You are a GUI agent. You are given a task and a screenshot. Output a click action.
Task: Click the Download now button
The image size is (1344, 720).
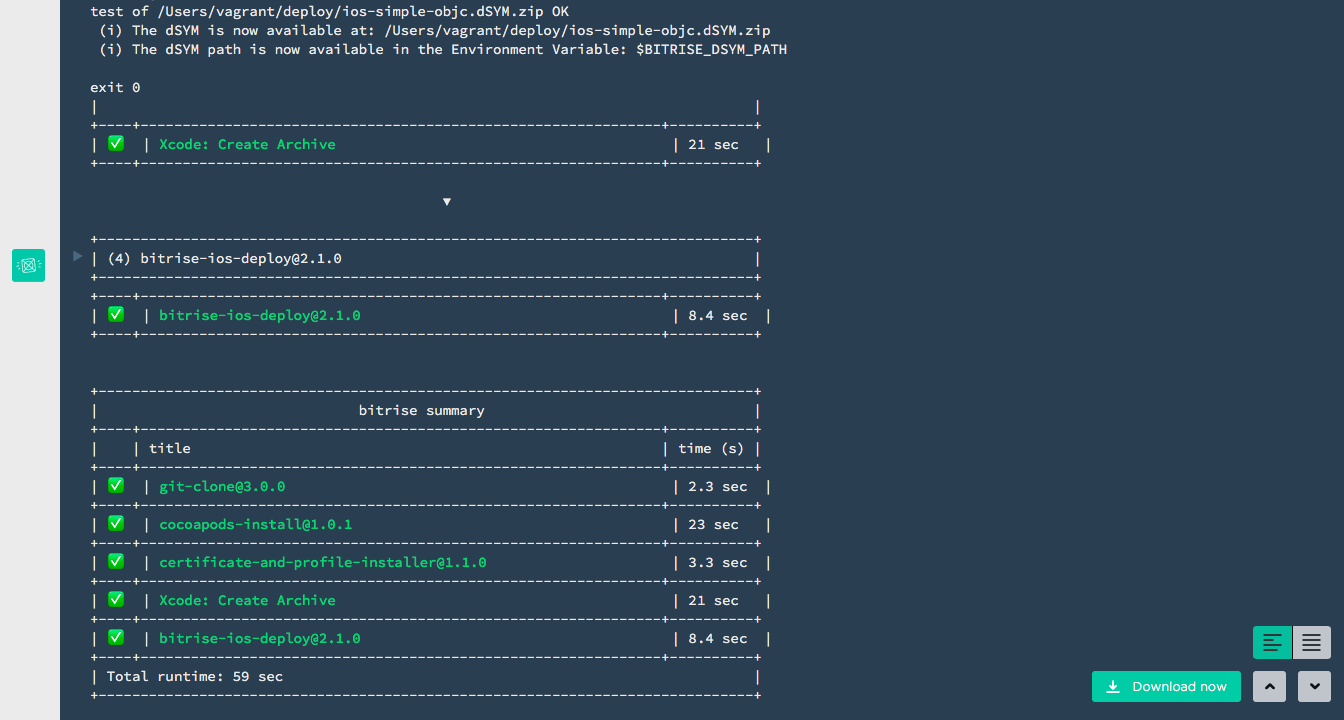(1166, 686)
